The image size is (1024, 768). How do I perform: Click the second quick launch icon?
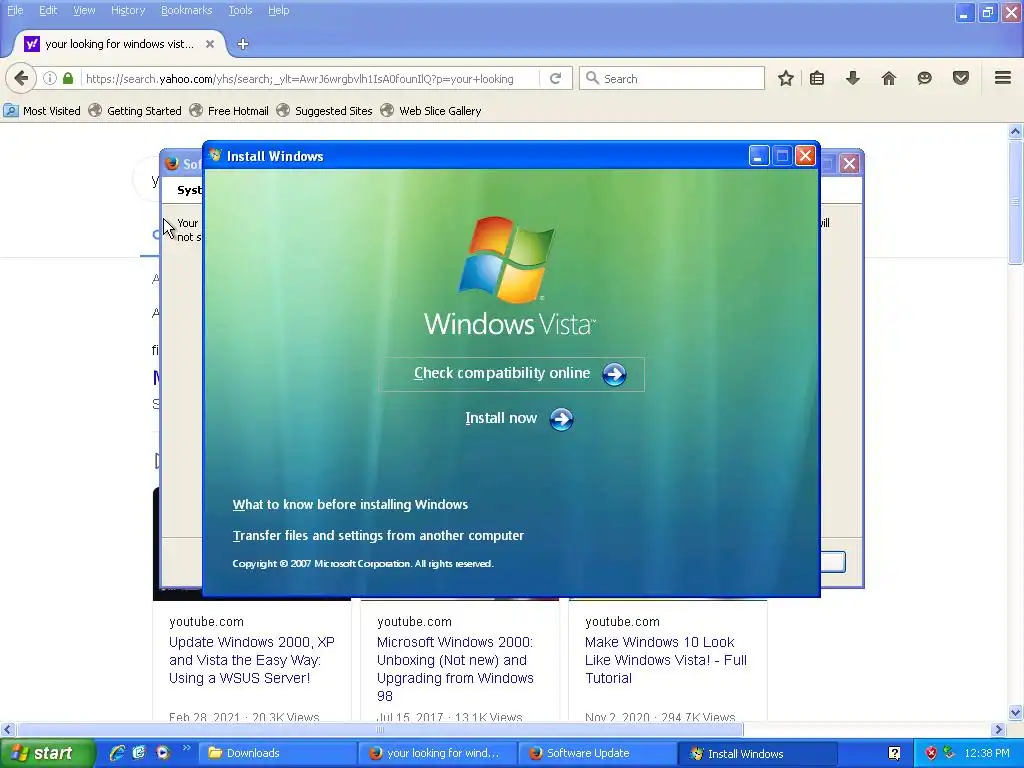tap(139, 753)
